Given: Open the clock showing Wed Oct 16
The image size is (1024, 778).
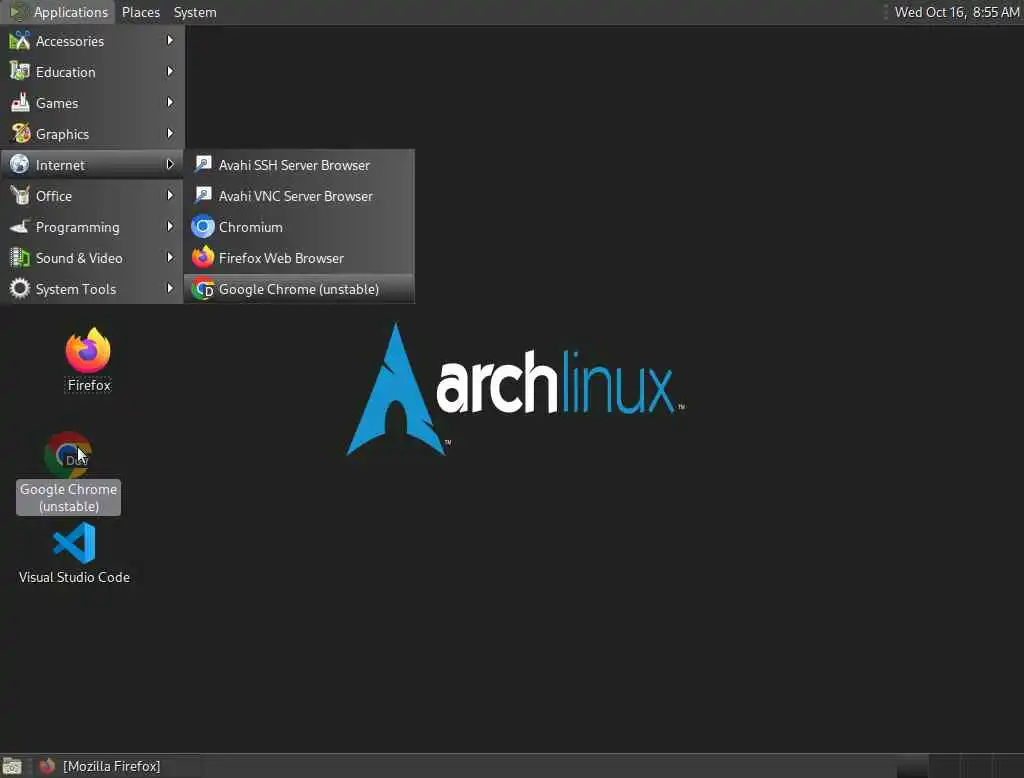Looking at the screenshot, I should pos(957,12).
